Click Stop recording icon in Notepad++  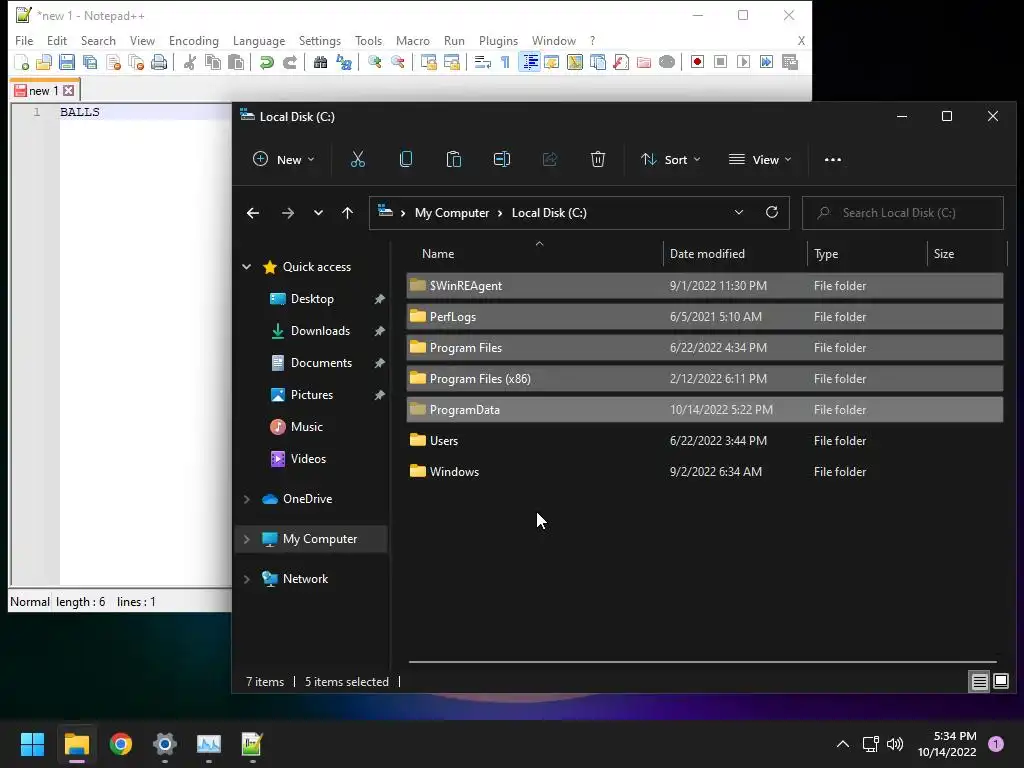click(720, 62)
